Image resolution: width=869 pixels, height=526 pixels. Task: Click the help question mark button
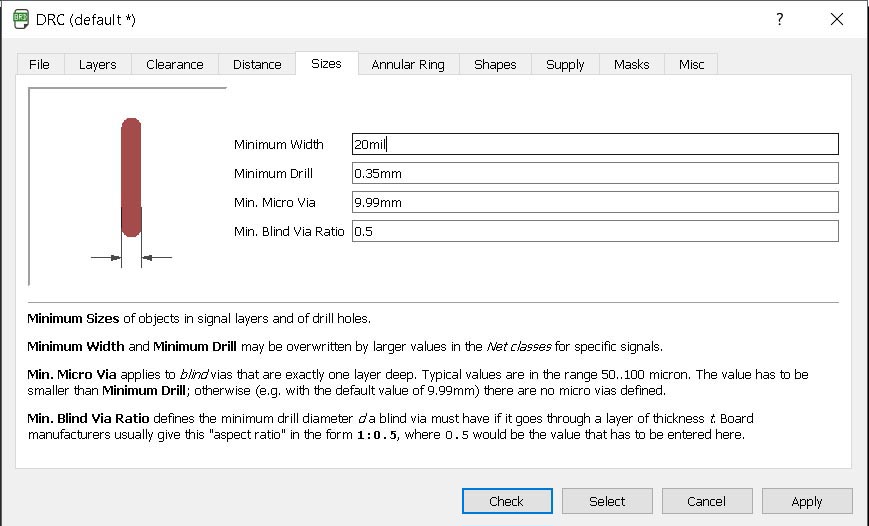pyautogui.click(x=780, y=19)
